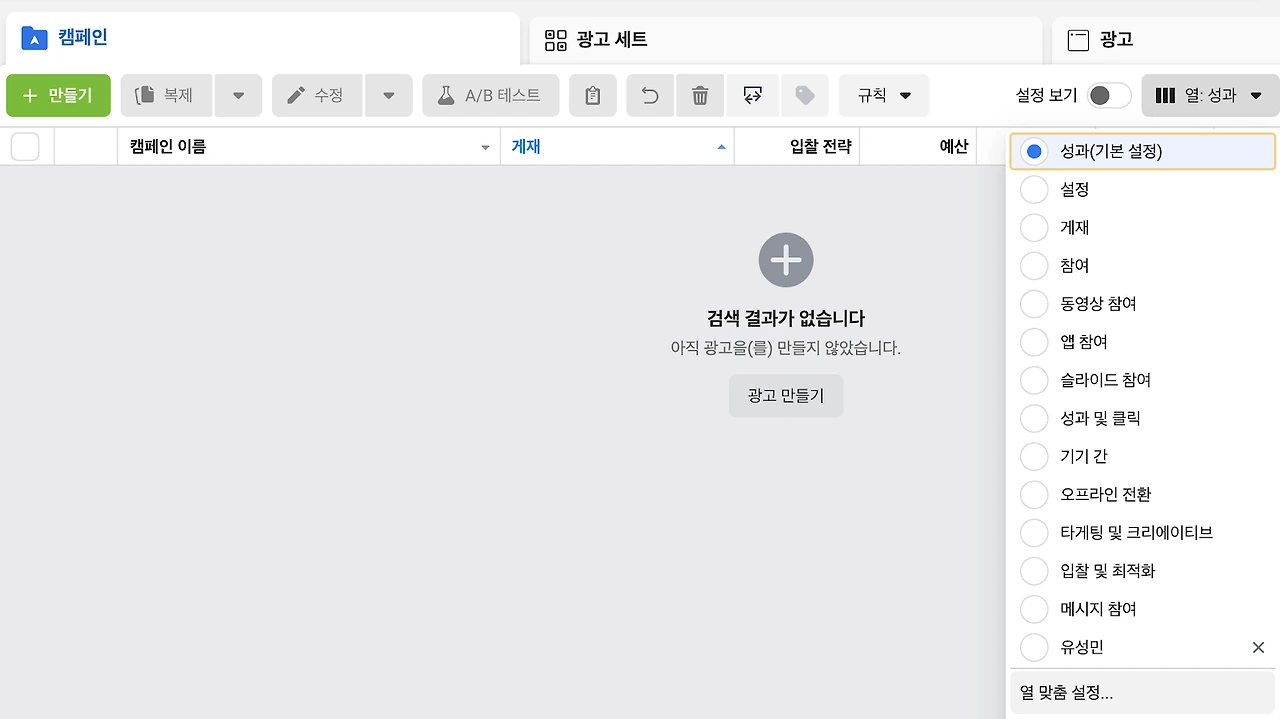Viewport: 1280px width, 719px height.
Task: Click the green 만들기 button
Action: 58,96
